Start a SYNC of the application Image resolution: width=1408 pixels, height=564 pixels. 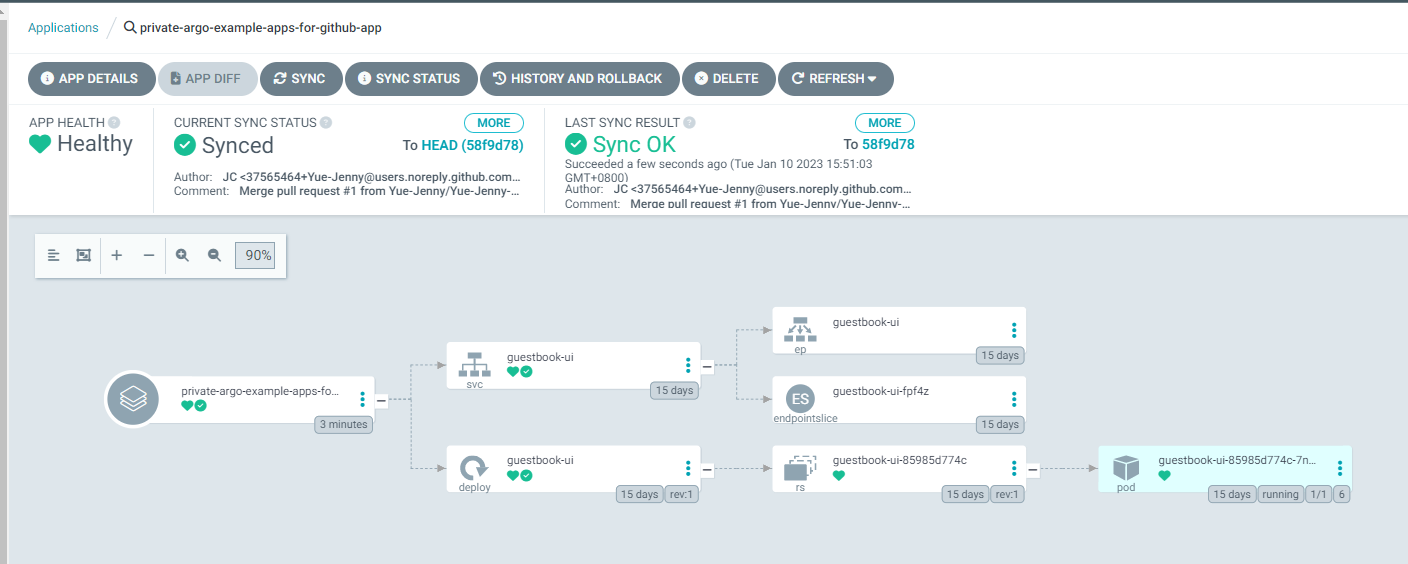click(x=300, y=78)
